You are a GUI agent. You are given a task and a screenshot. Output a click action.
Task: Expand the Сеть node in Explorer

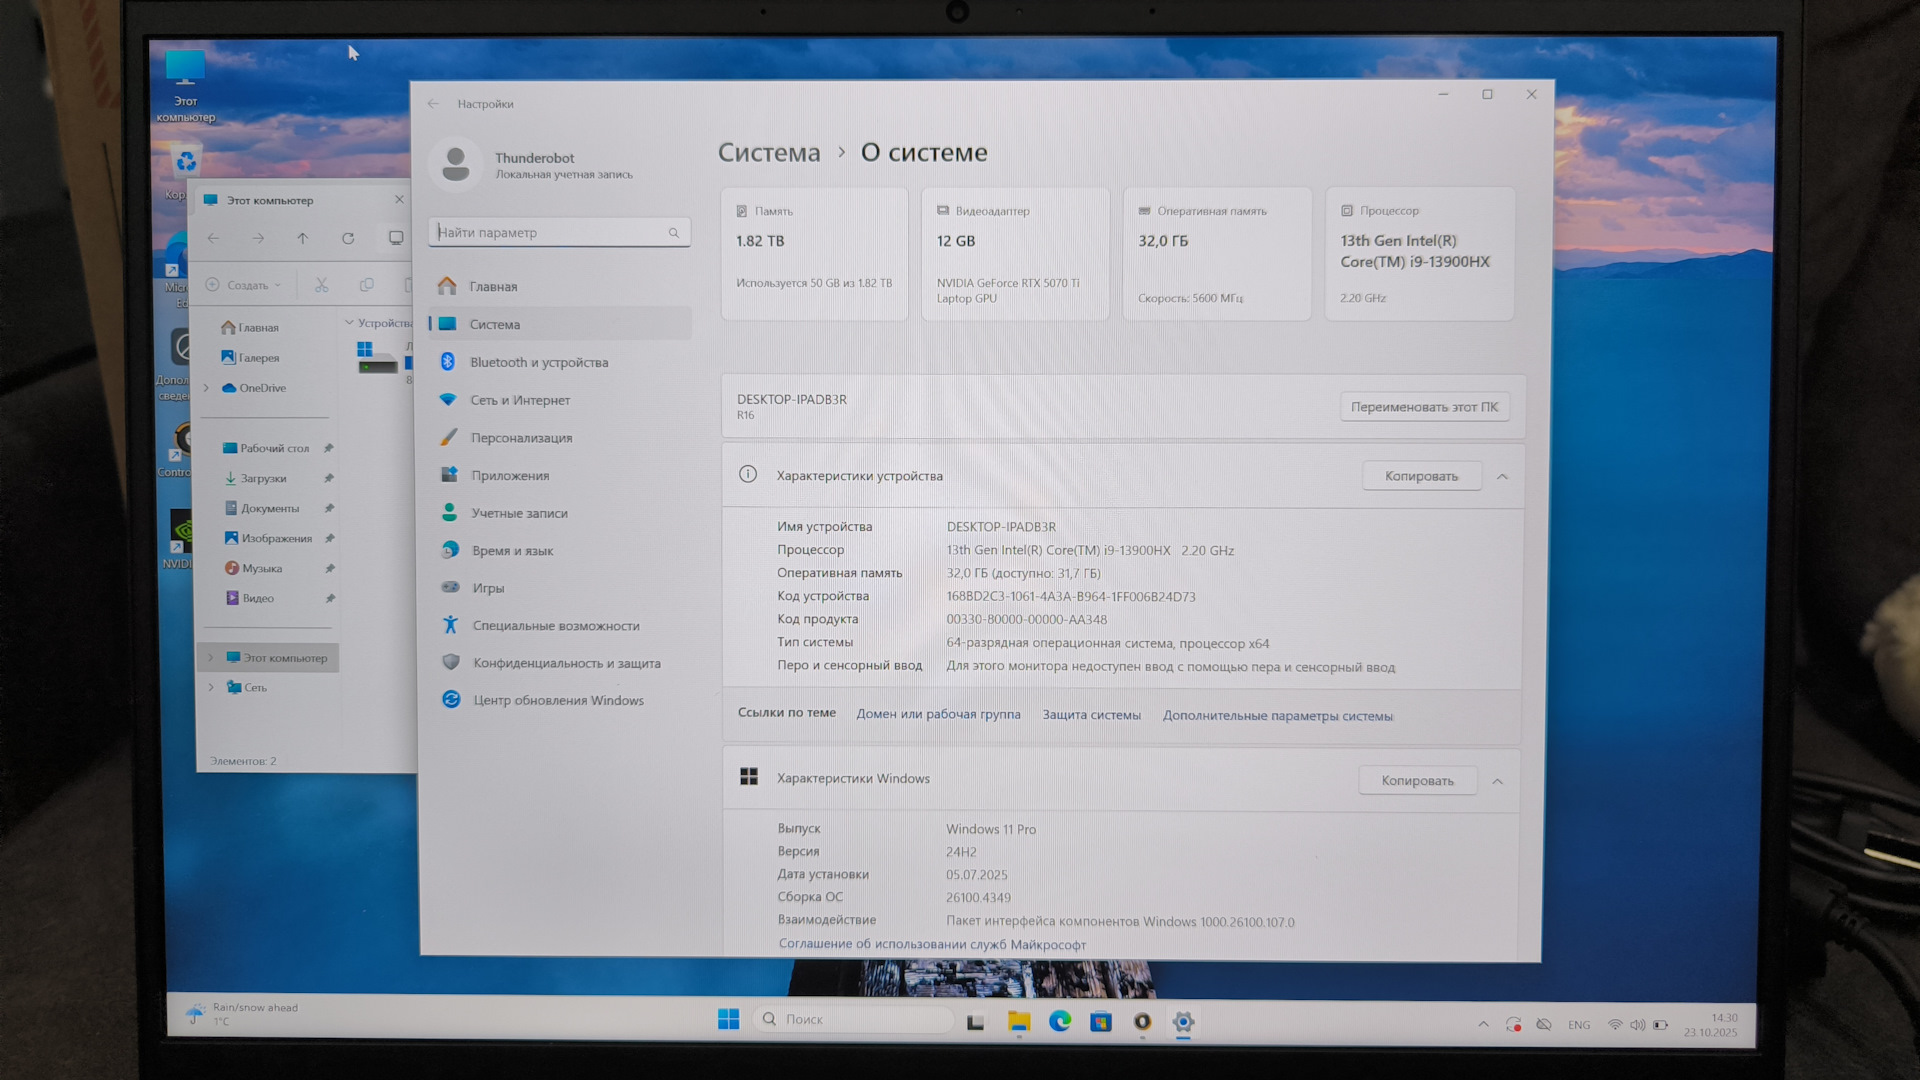(210, 687)
